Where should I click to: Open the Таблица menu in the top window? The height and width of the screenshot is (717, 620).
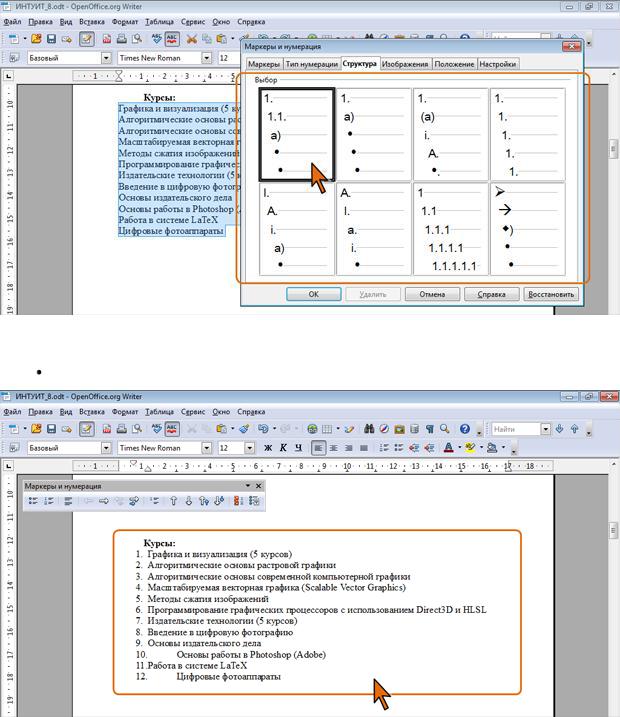coord(159,21)
